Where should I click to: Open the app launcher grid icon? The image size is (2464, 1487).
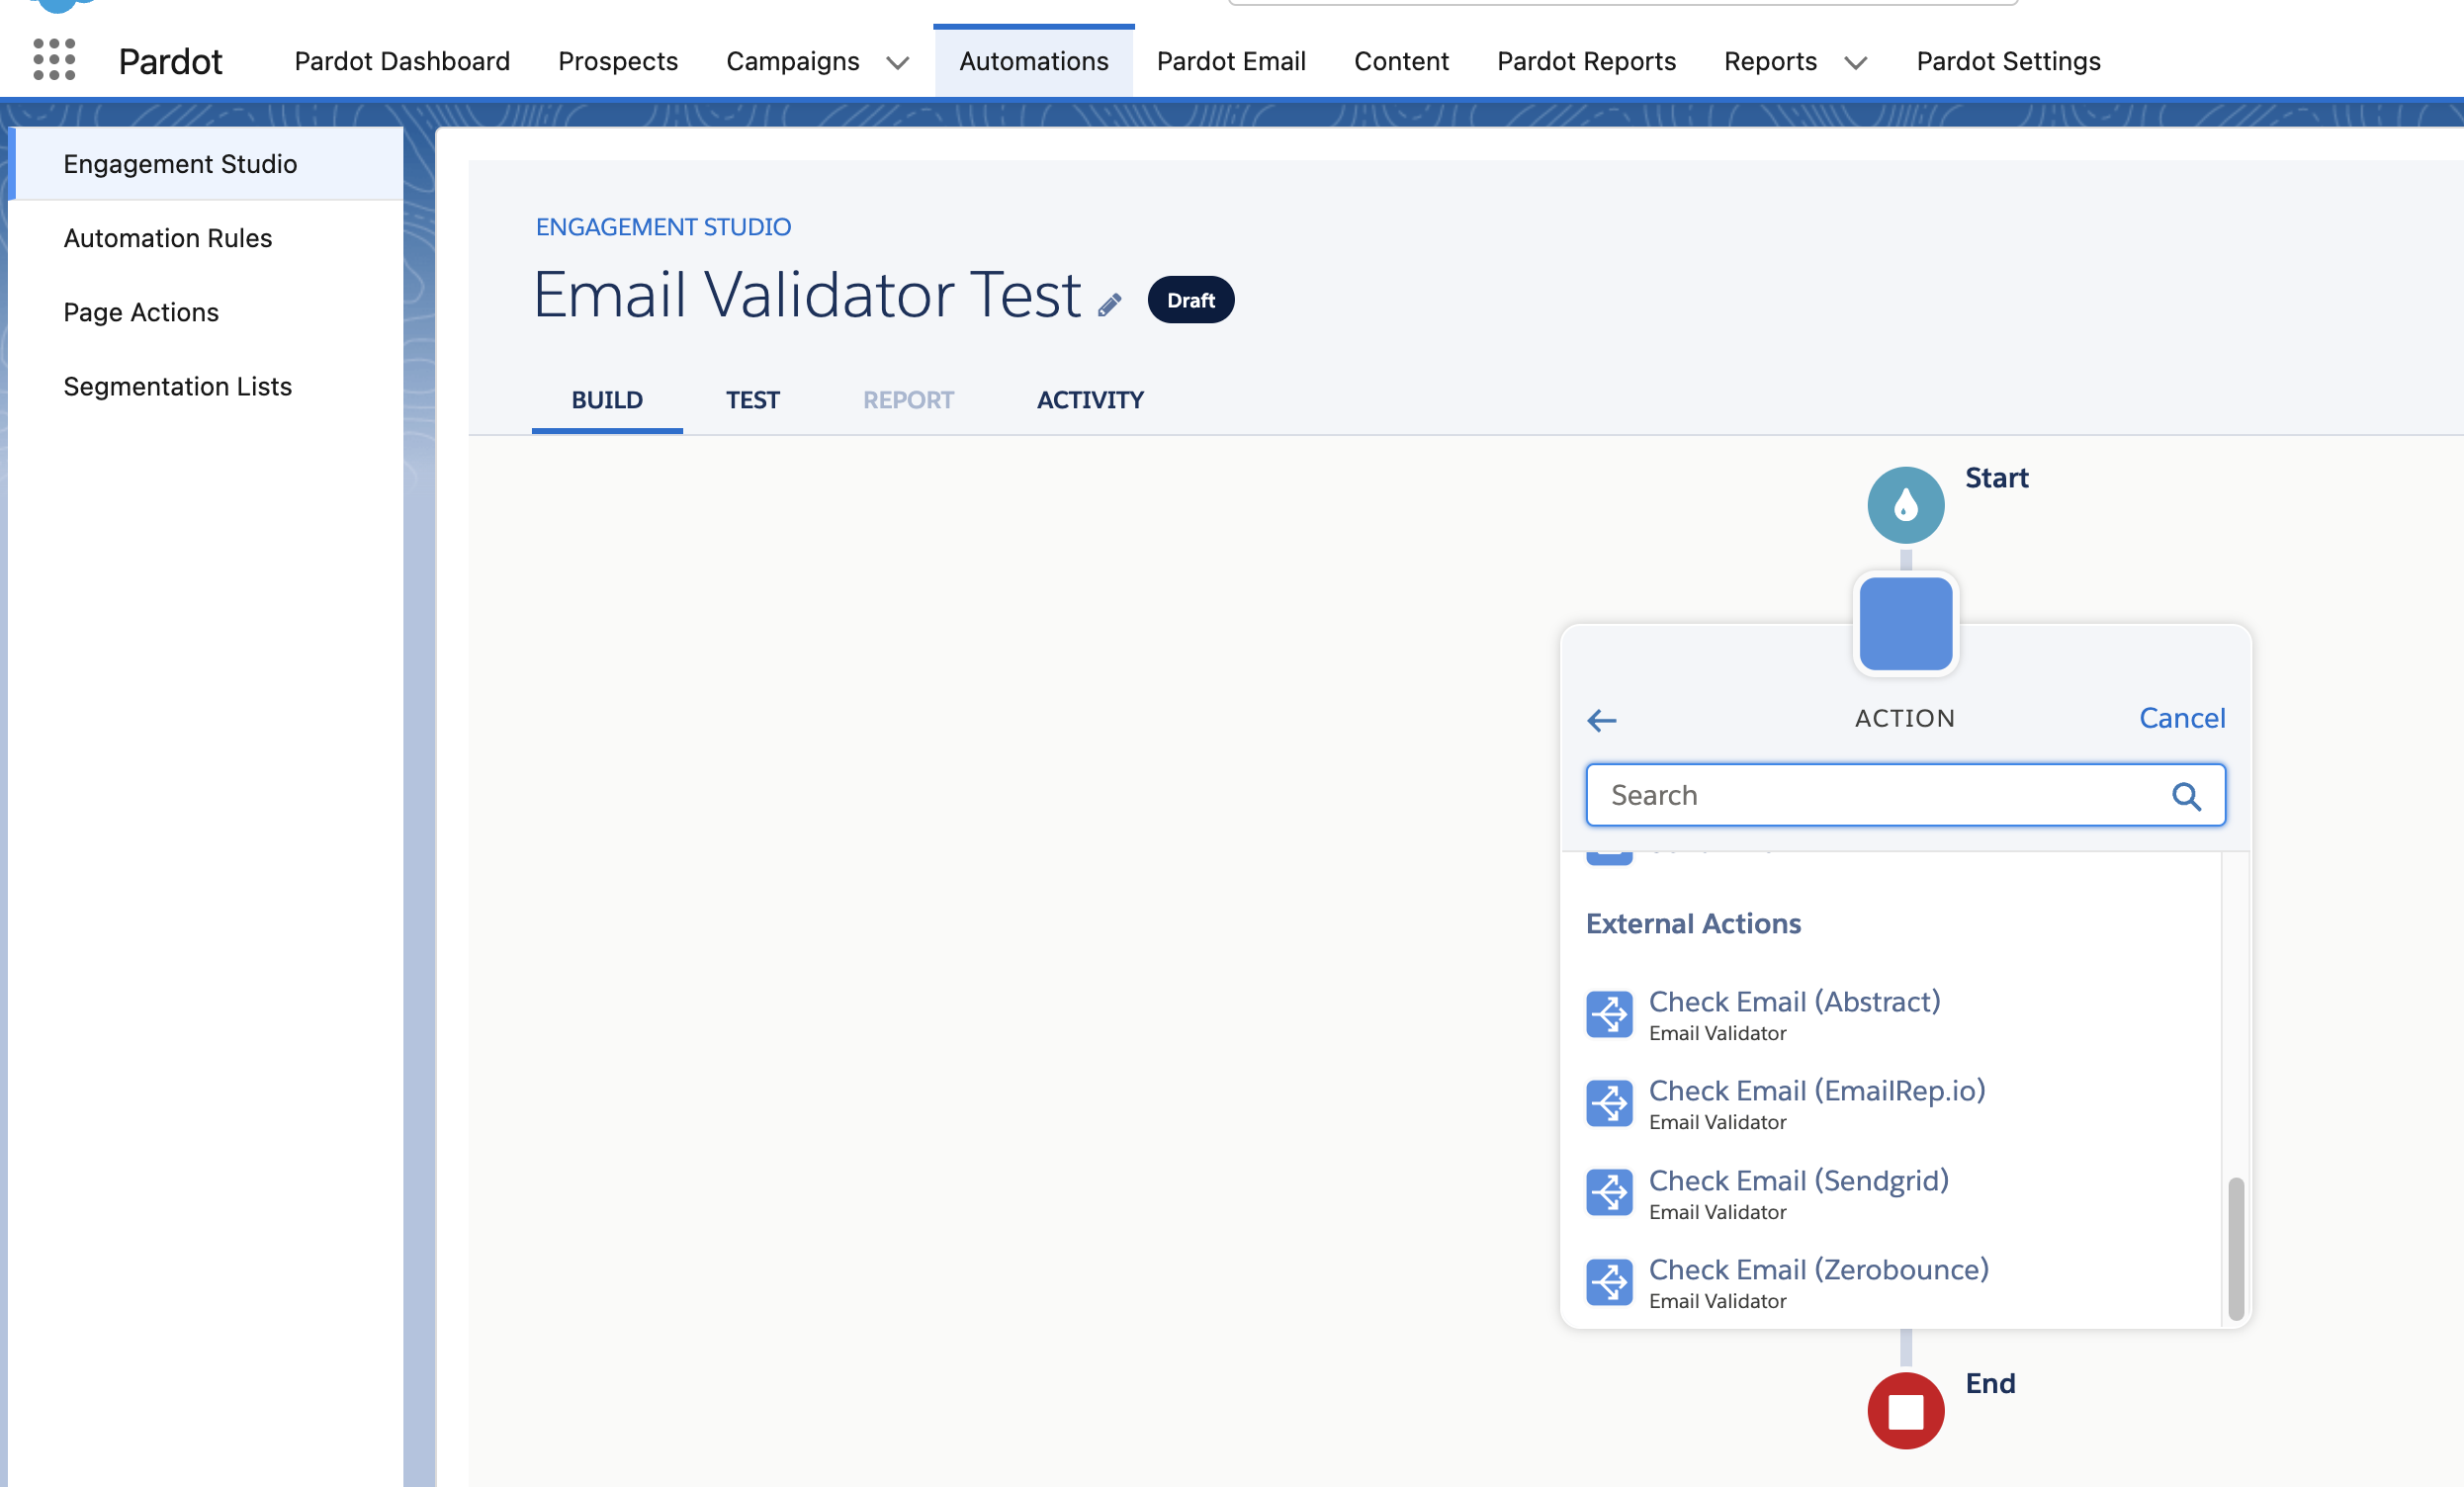coord(54,60)
